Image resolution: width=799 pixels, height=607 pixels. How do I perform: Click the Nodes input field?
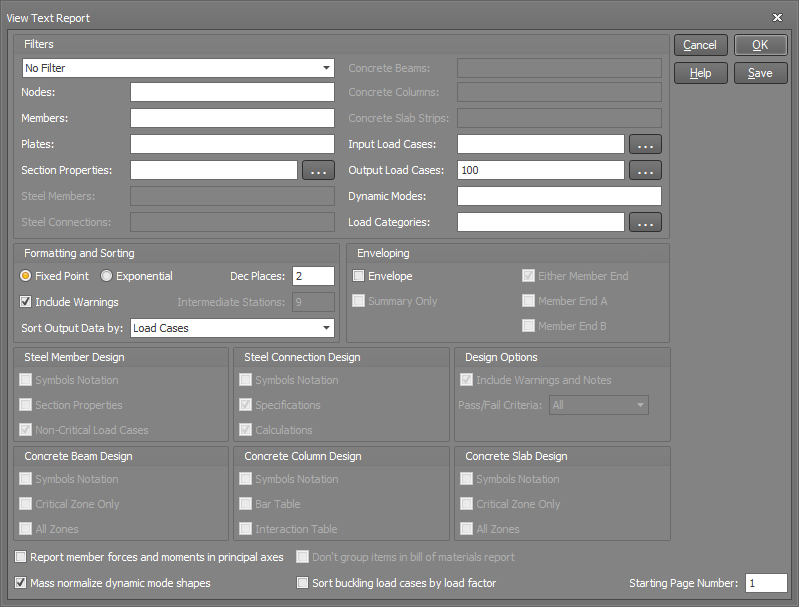tap(232, 92)
